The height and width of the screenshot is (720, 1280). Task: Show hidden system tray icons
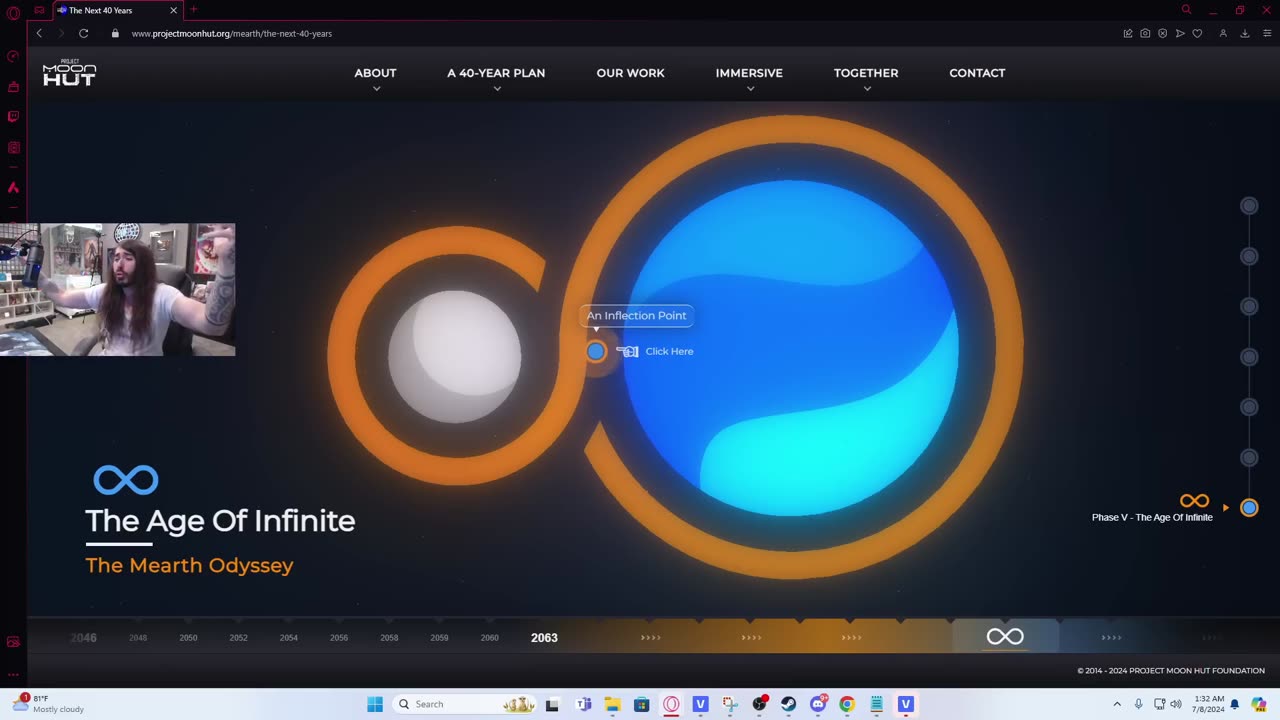[1117, 704]
